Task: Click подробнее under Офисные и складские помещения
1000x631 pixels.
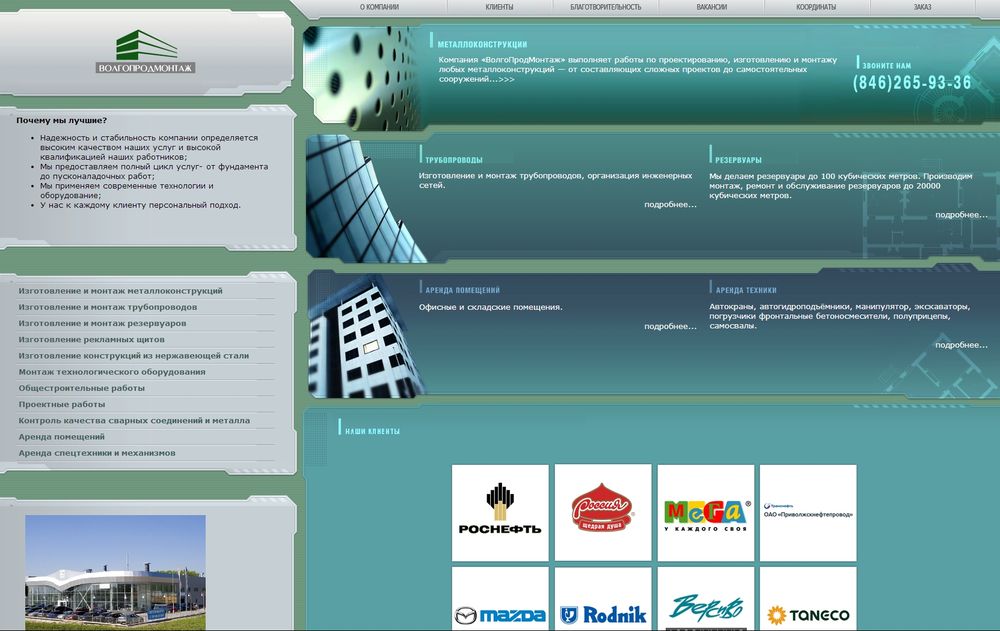Action: point(670,327)
